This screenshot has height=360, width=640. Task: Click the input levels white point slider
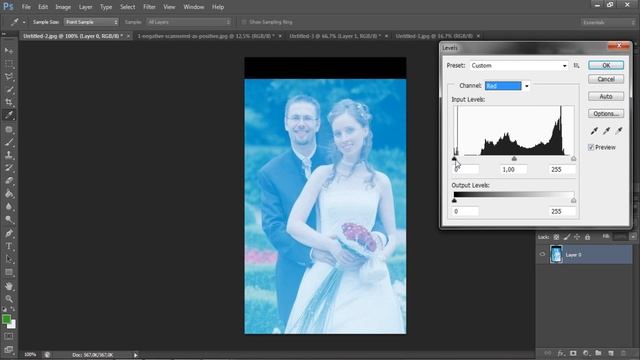point(573,158)
